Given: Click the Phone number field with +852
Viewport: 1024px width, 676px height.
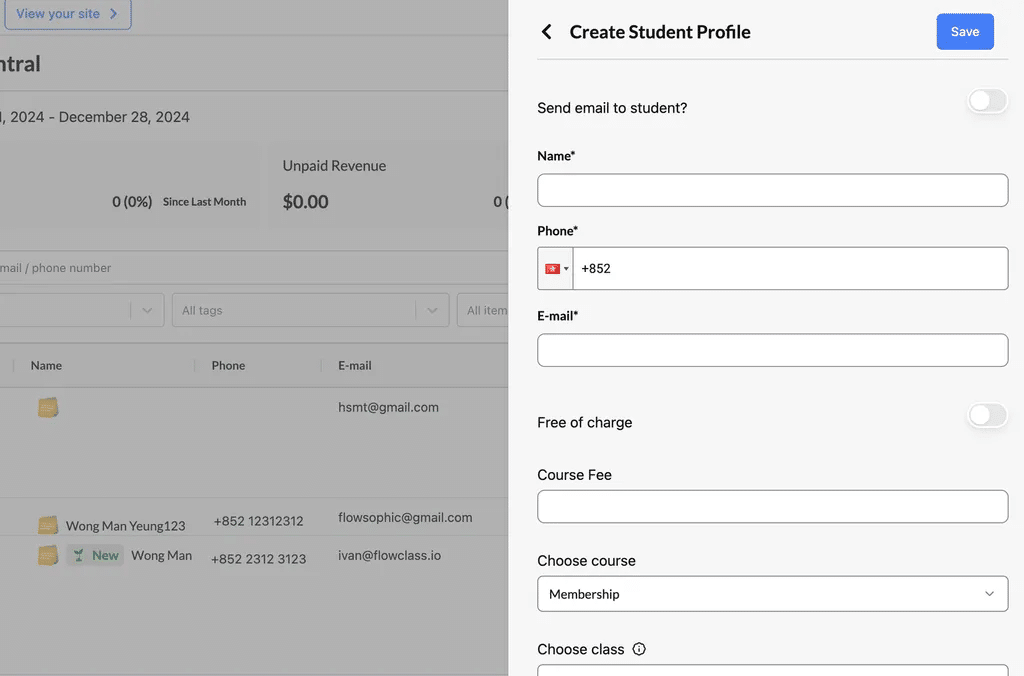Looking at the screenshot, I should (790, 268).
